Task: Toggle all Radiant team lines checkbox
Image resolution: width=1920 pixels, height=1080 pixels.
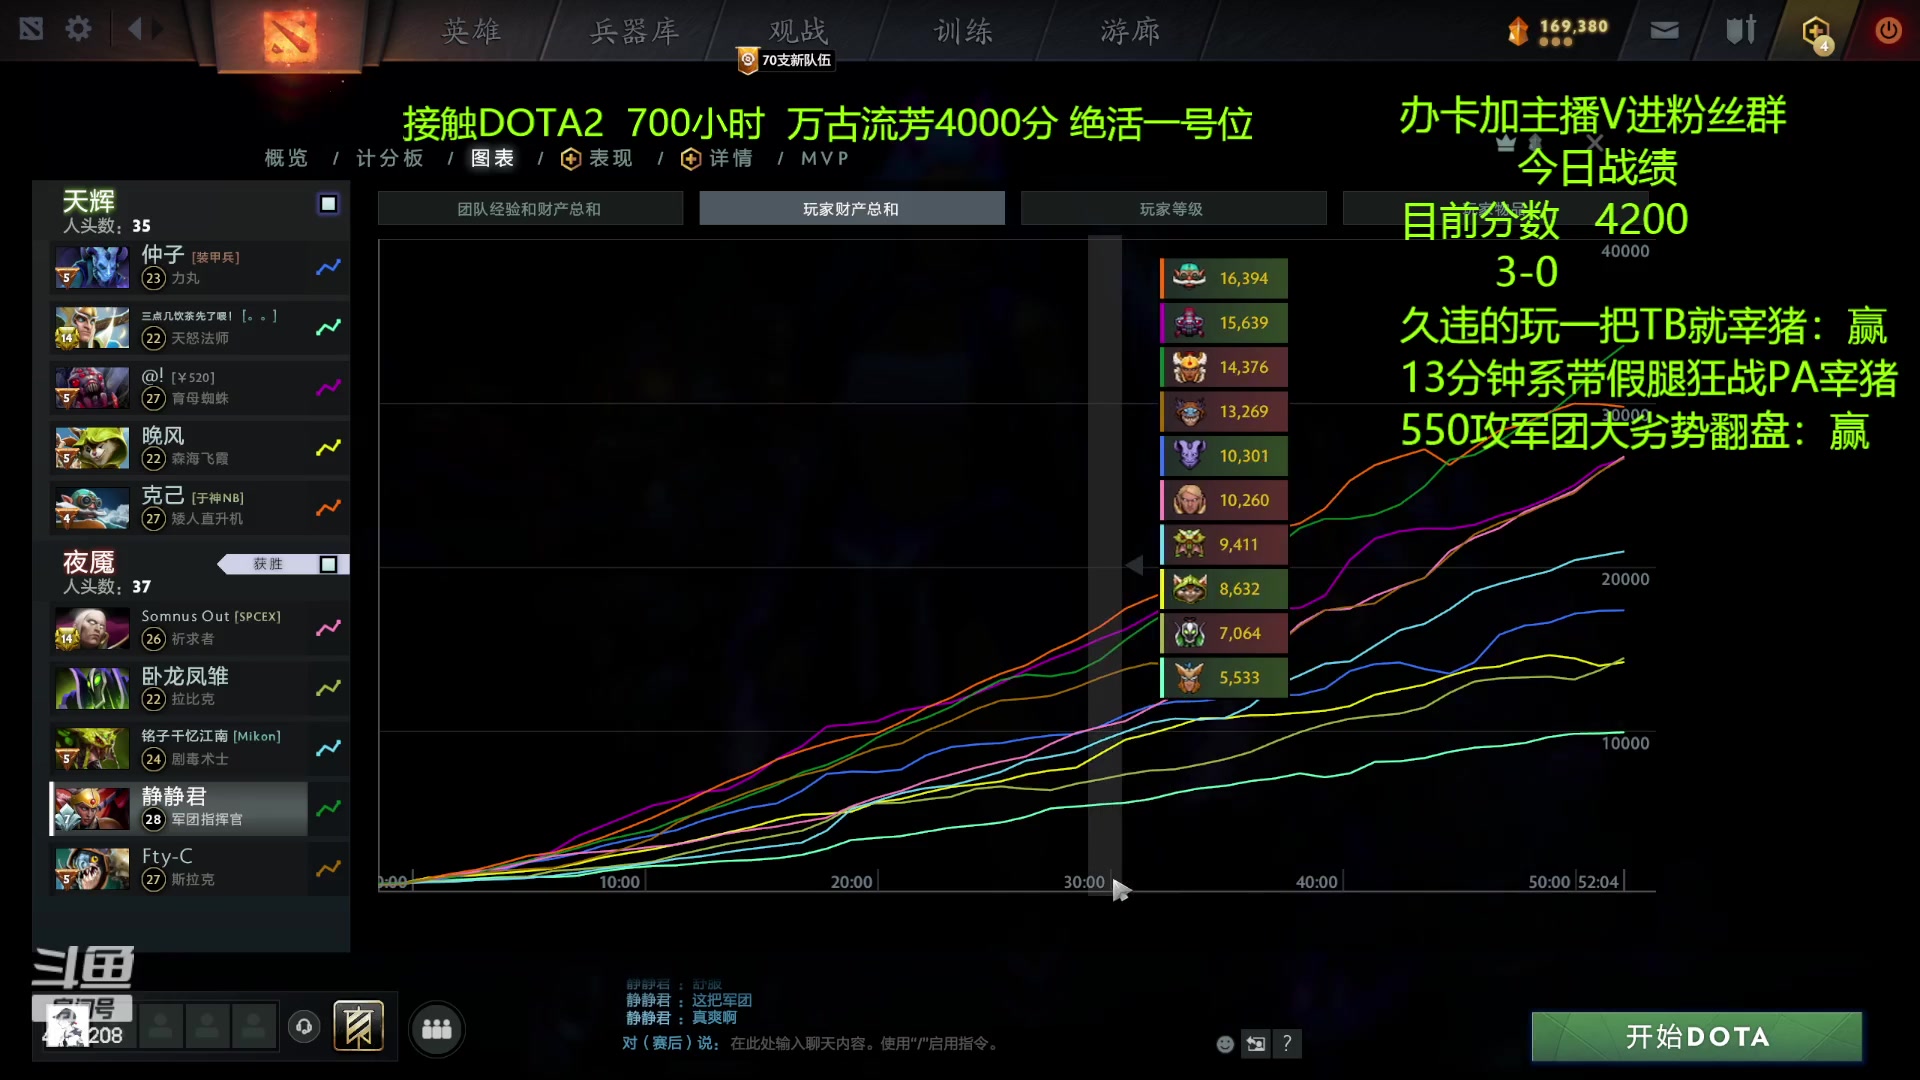Action: [x=328, y=204]
